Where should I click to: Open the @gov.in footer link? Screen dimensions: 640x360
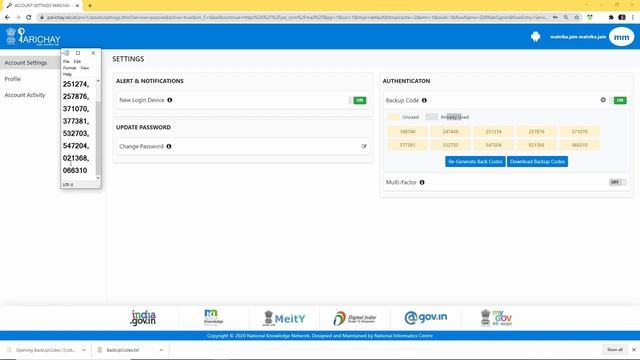pyautogui.click(x=426, y=317)
